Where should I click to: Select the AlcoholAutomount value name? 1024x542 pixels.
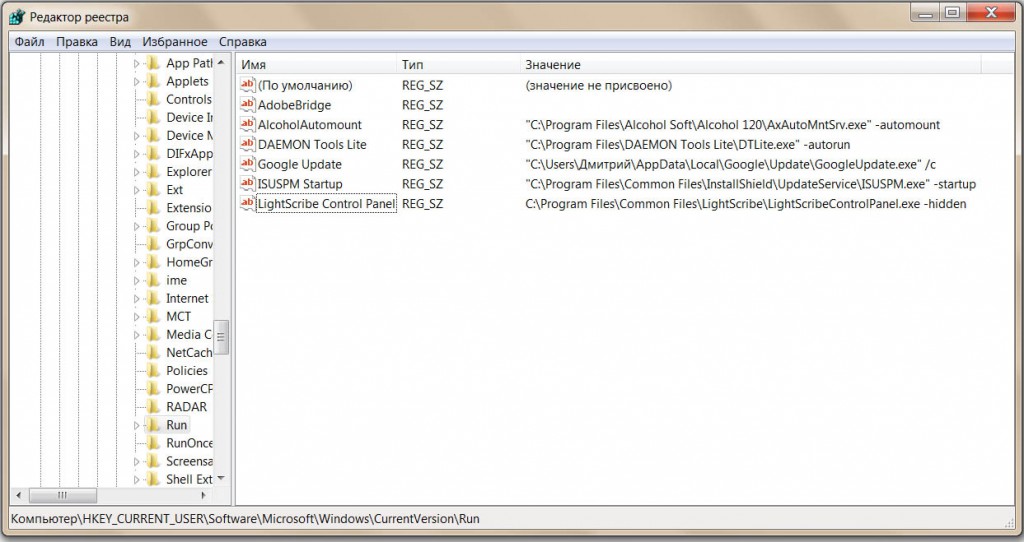click(x=310, y=125)
